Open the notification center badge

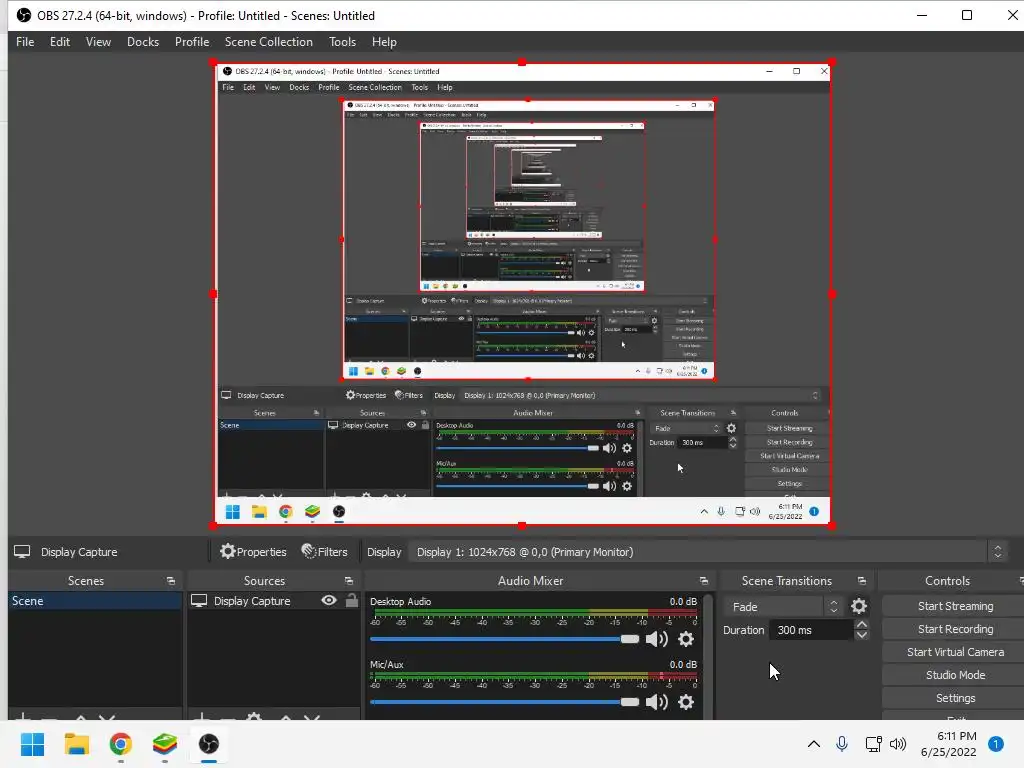click(995, 744)
